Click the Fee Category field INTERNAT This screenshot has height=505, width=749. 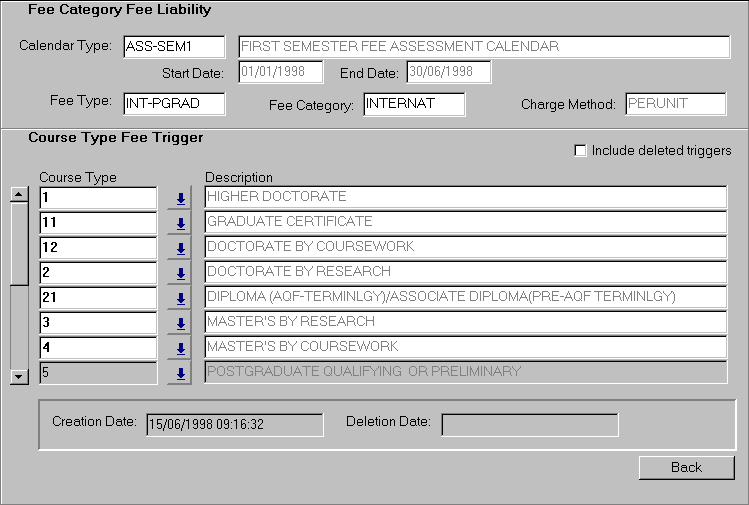click(414, 103)
